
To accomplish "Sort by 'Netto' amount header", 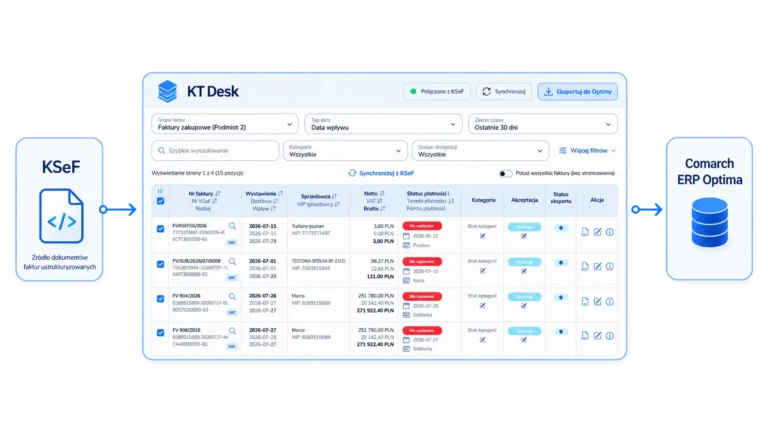I will [x=374, y=194].
